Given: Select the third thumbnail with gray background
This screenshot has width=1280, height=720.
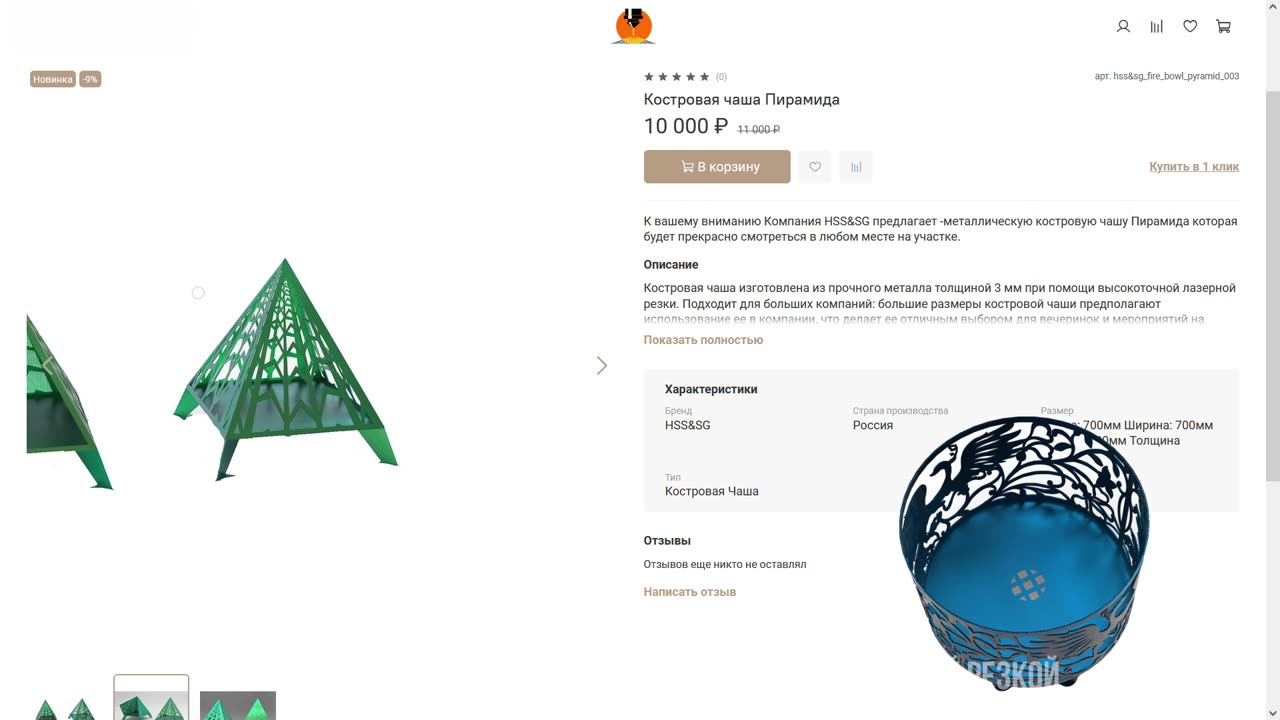Looking at the screenshot, I should (238, 705).
